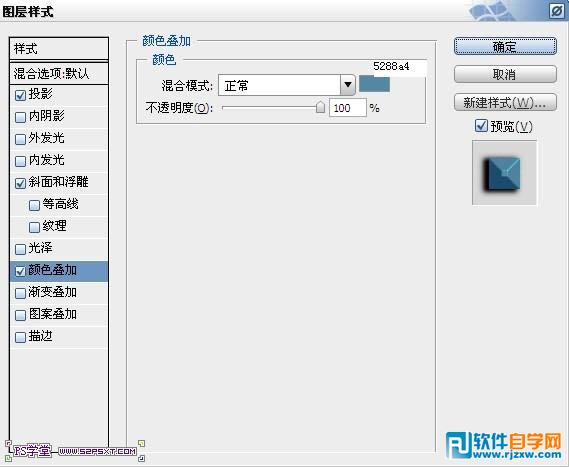569x467 pixels.
Task: Select the 斜面和浮雕 style entry label
Action: (58, 182)
